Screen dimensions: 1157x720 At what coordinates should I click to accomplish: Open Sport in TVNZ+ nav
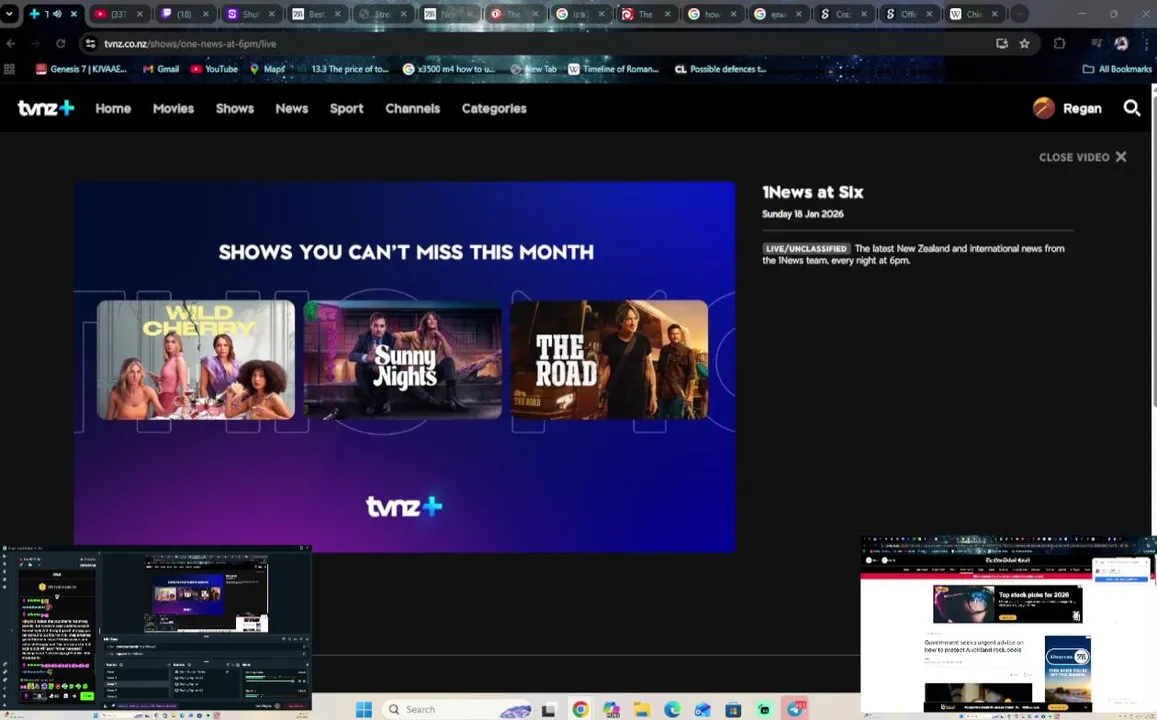coord(346,108)
